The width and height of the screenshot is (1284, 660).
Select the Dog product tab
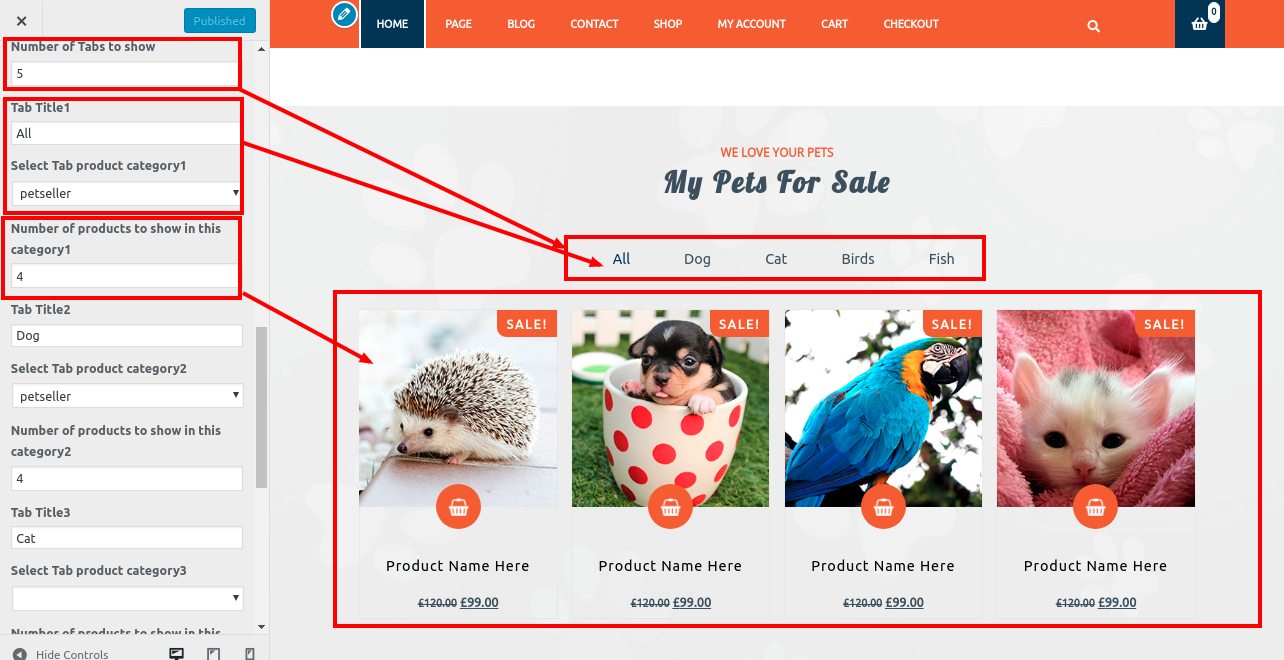point(697,259)
